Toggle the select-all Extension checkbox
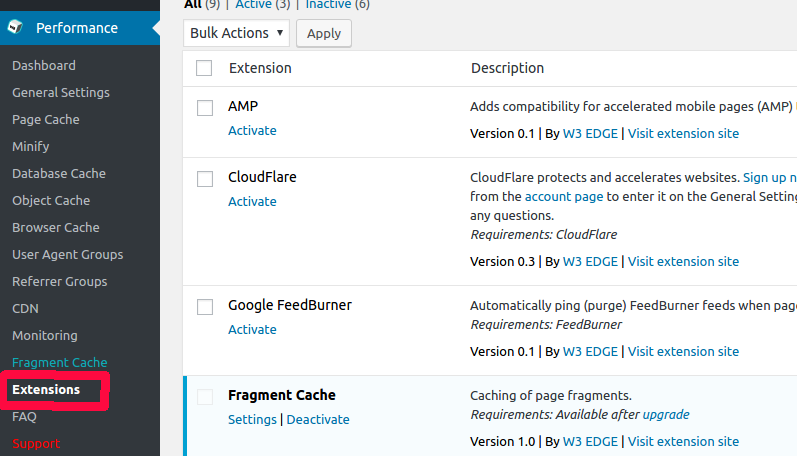Viewport: 797px width, 456px height. pos(204,68)
